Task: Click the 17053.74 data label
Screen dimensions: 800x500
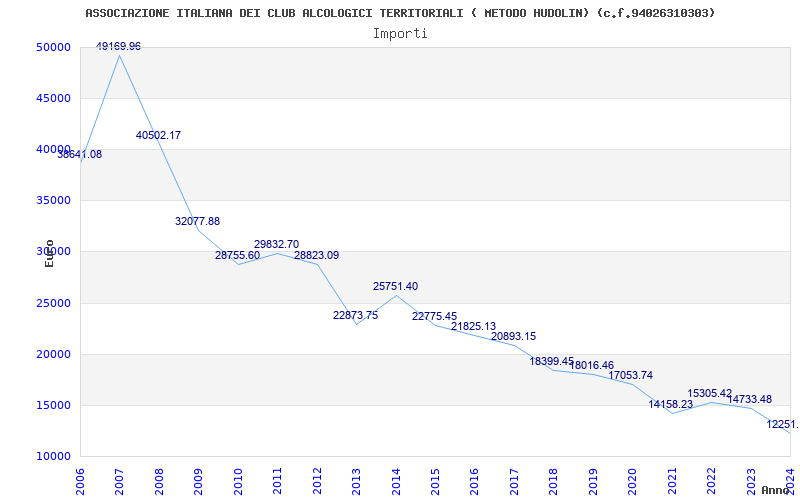Action: 631,376
